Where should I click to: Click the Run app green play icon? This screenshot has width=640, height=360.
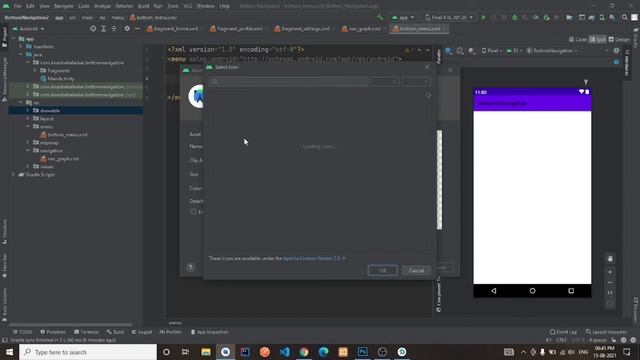point(484,18)
